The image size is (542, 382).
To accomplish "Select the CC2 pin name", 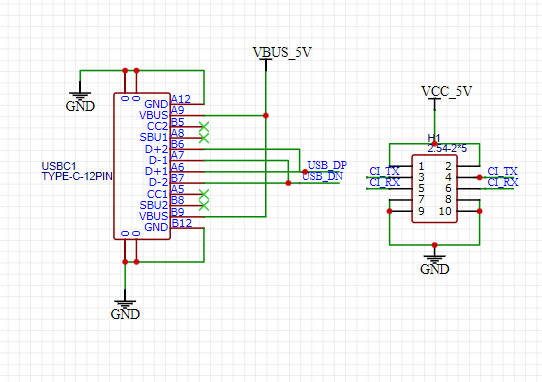I will tap(157, 127).
